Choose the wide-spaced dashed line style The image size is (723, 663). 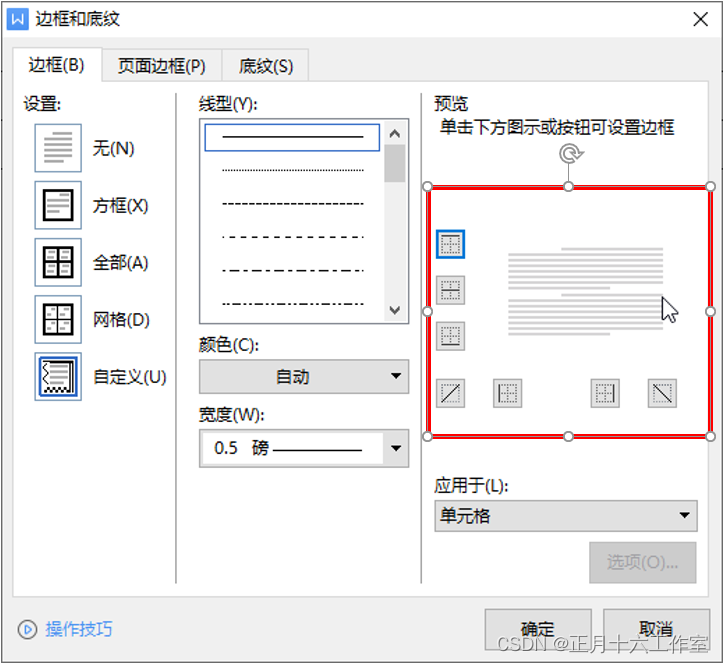point(292,237)
